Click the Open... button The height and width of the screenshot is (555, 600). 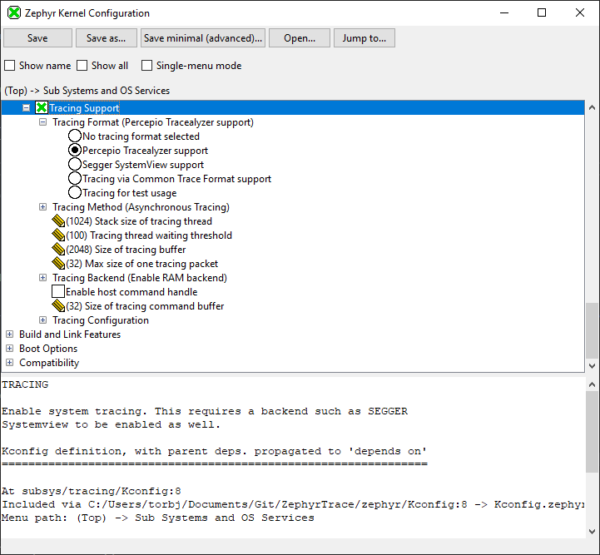click(x=299, y=38)
